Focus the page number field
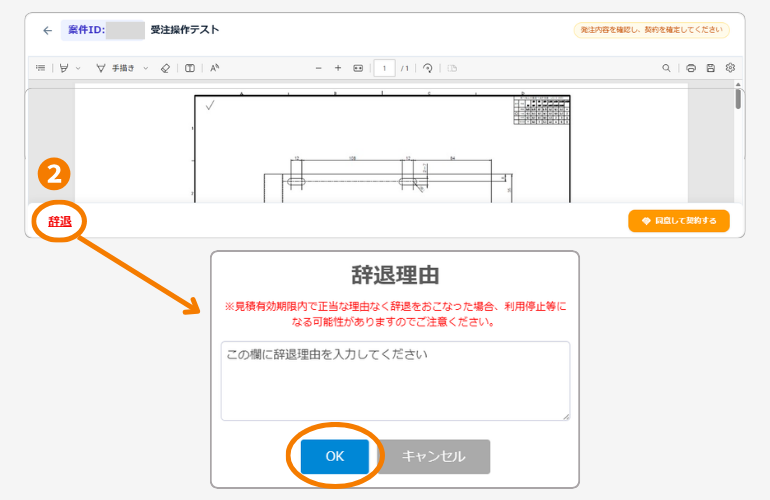Viewport: 770px width, 500px height. click(385, 68)
